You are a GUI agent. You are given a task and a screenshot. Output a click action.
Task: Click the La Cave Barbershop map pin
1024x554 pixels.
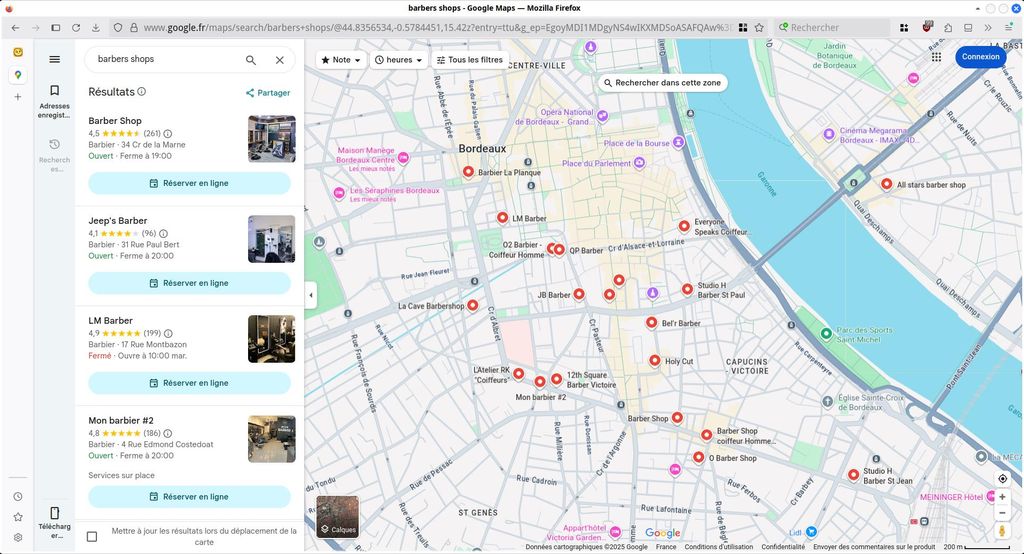[x=472, y=305]
